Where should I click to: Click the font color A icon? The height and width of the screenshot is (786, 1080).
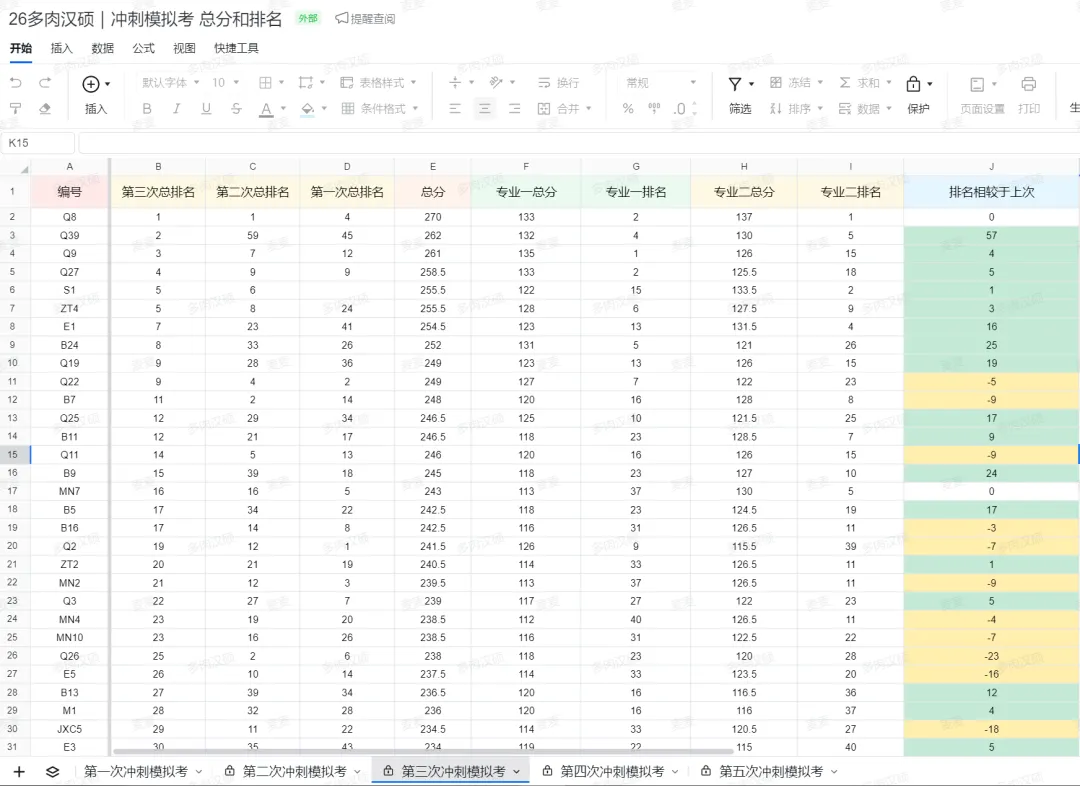coord(266,109)
